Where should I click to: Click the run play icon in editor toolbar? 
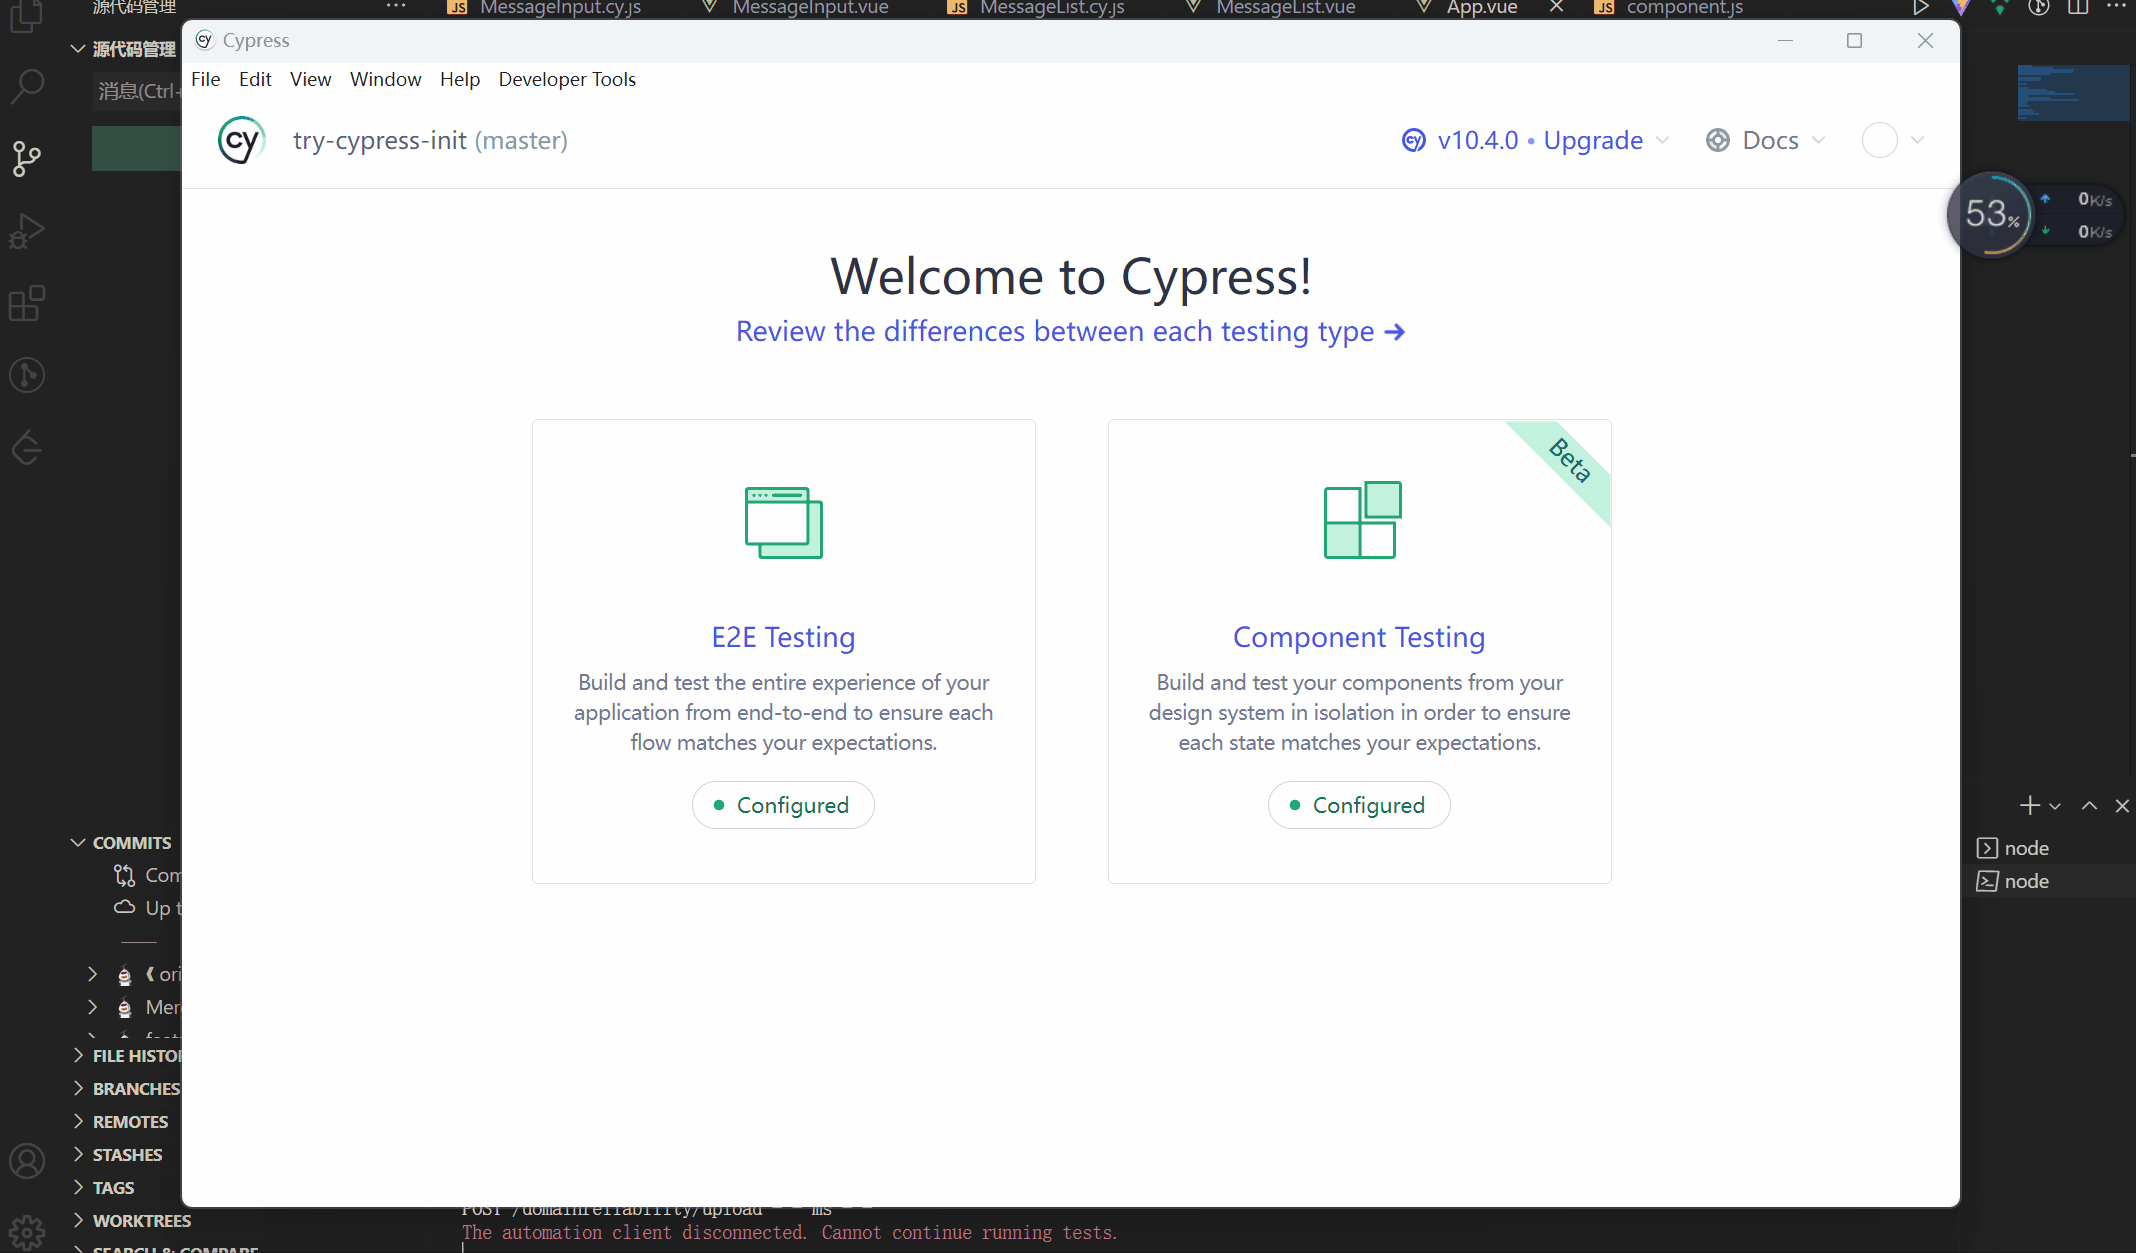1920,8
